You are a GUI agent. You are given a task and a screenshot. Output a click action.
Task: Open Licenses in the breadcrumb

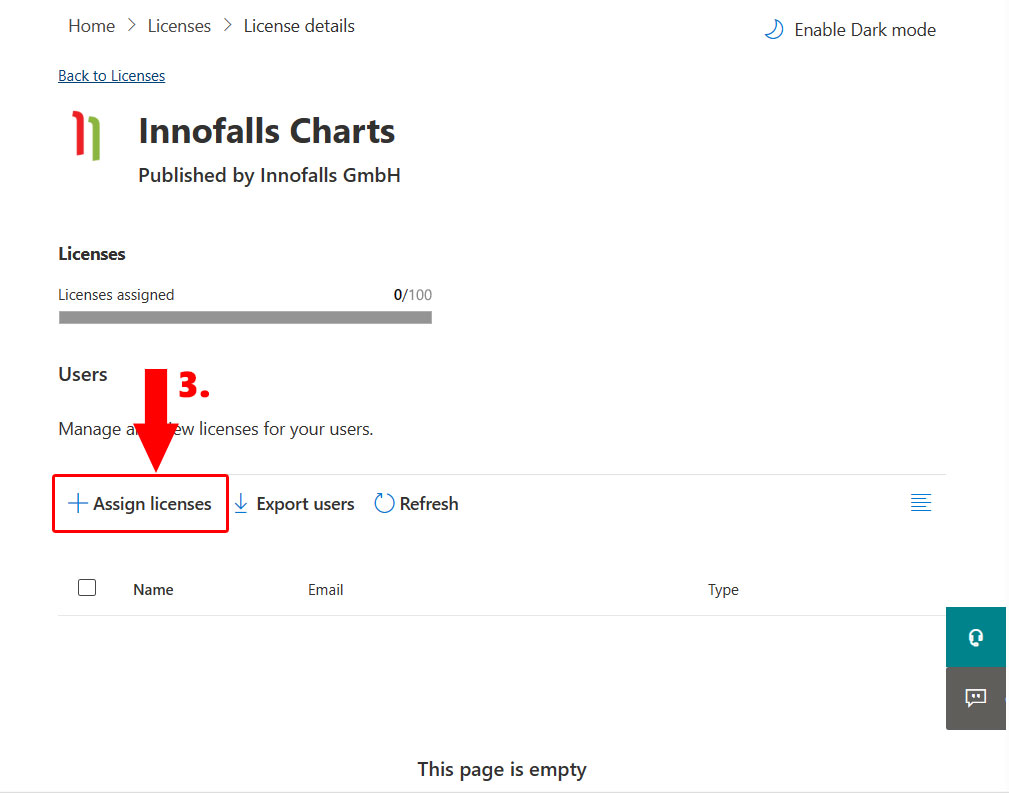179,26
